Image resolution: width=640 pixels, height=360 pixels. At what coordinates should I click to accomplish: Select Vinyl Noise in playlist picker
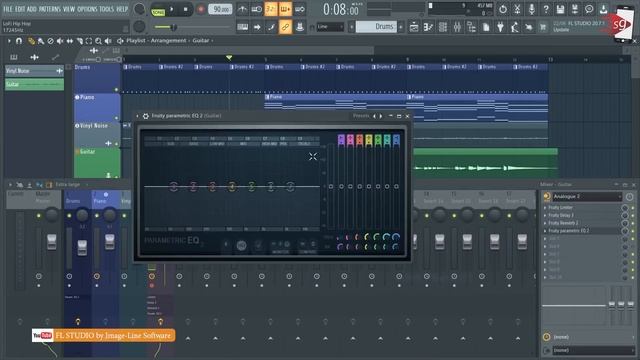coord(34,71)
